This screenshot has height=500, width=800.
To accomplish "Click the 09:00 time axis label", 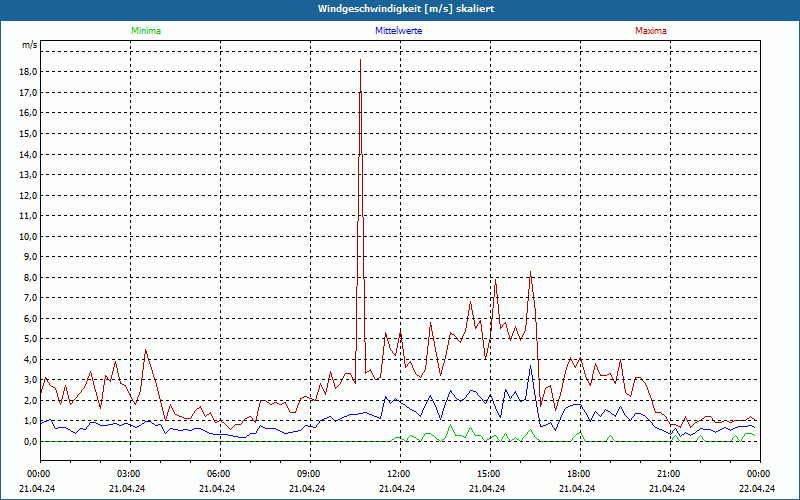I will point(310,474).
